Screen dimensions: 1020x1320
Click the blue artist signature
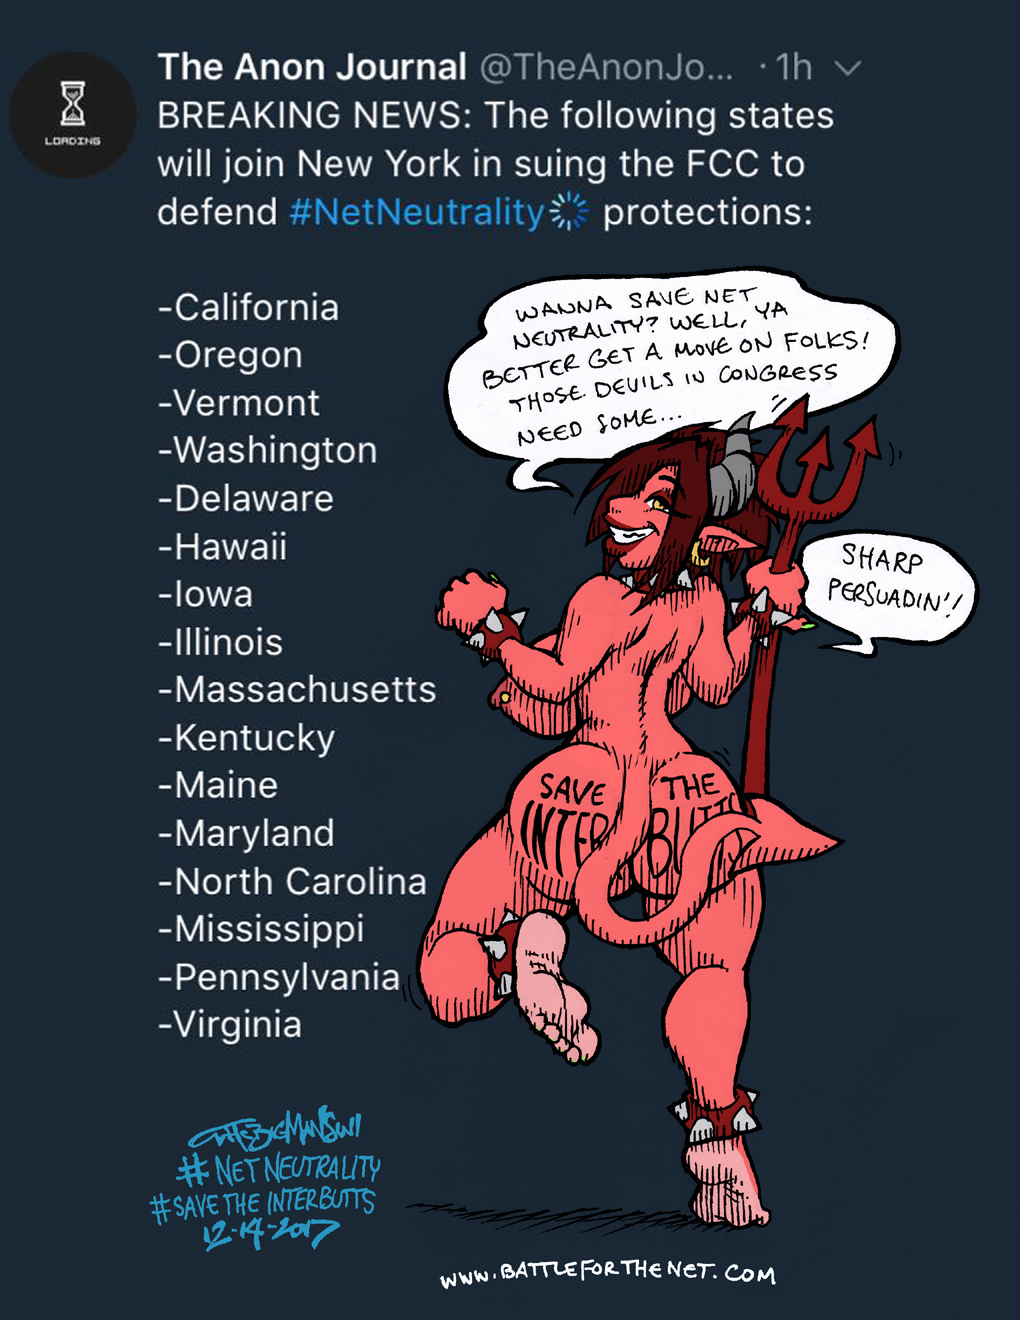pyautogui.click(x=276, y=1131)
